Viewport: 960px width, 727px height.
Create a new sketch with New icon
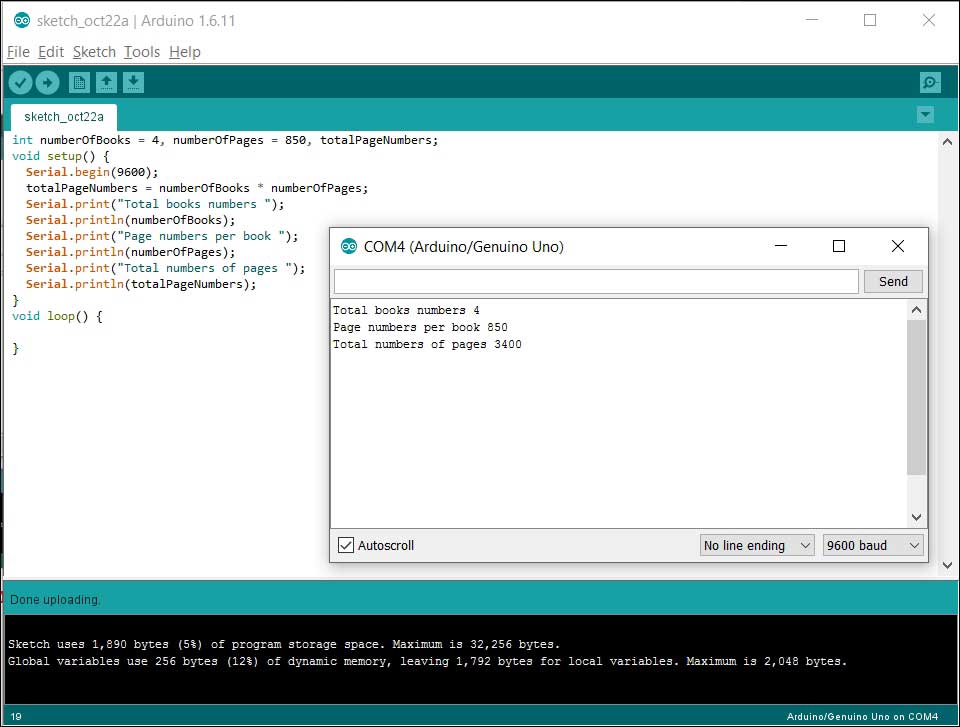[x=79, y=83]
